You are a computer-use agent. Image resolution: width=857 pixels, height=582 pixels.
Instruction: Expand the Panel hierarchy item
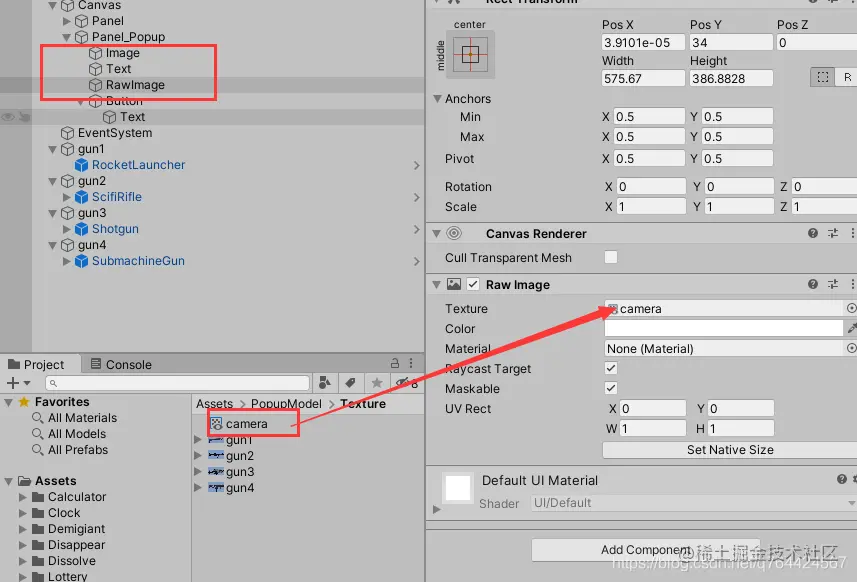[x=67, y=21]
